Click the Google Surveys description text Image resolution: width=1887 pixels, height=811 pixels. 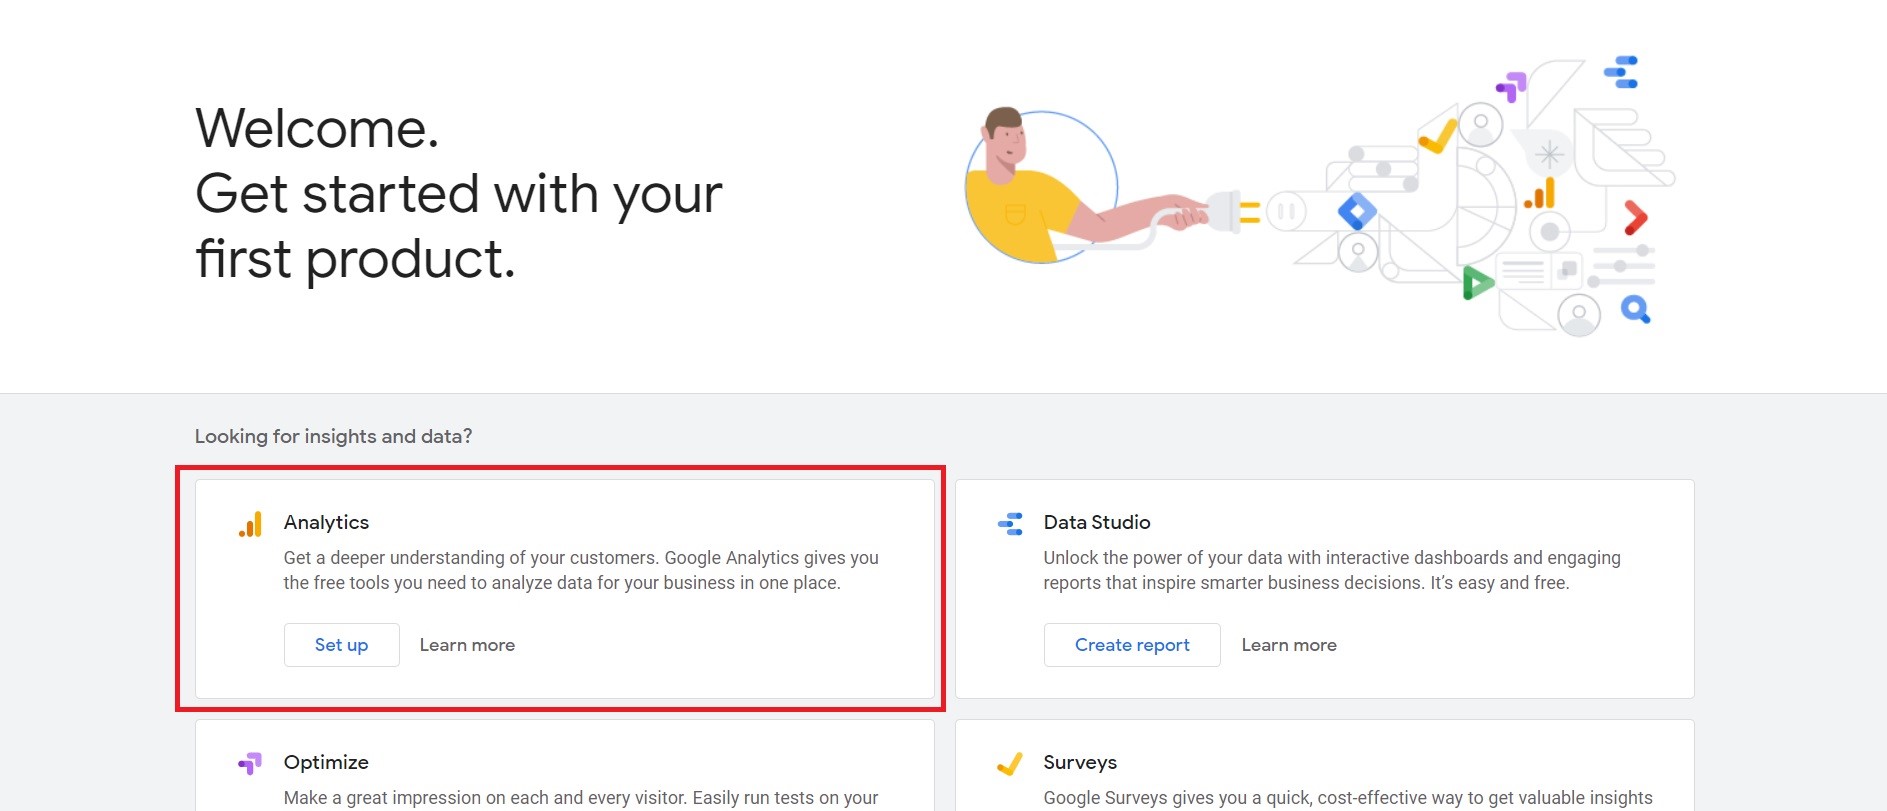click(1348, 798)
